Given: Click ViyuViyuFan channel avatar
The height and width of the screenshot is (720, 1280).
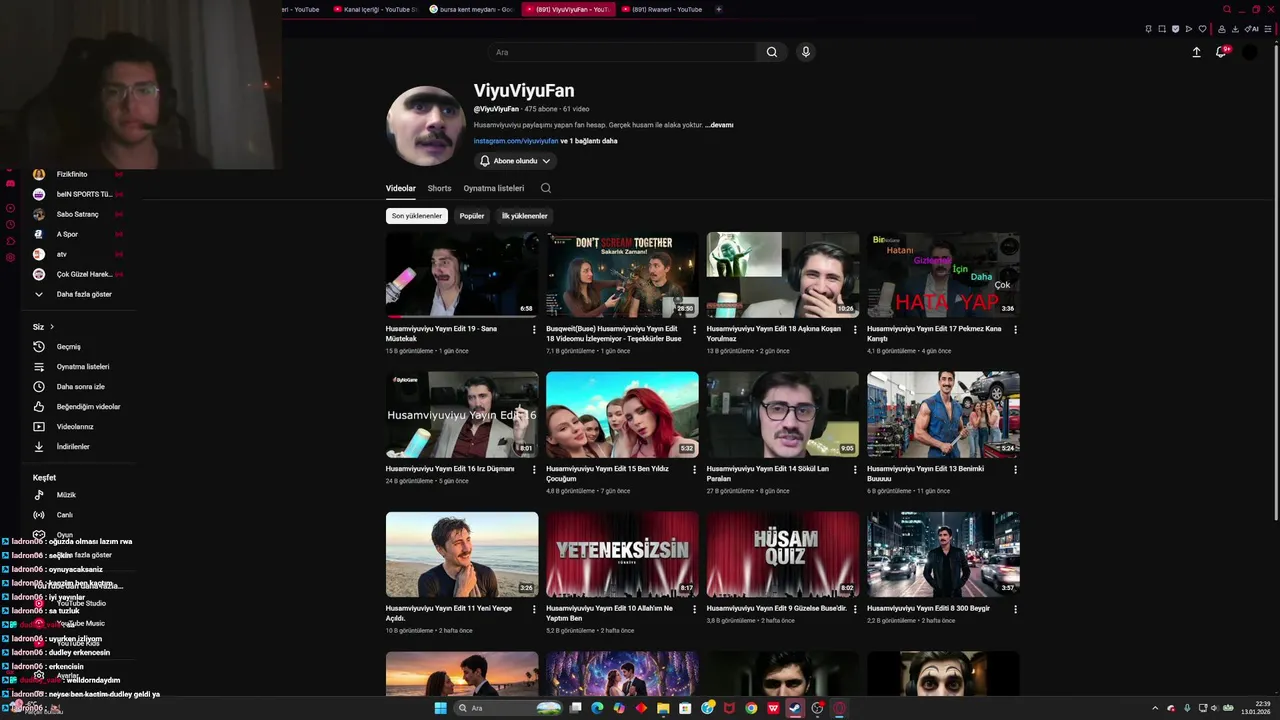Looking at the screenshot, I should click(x=426, y=126).
